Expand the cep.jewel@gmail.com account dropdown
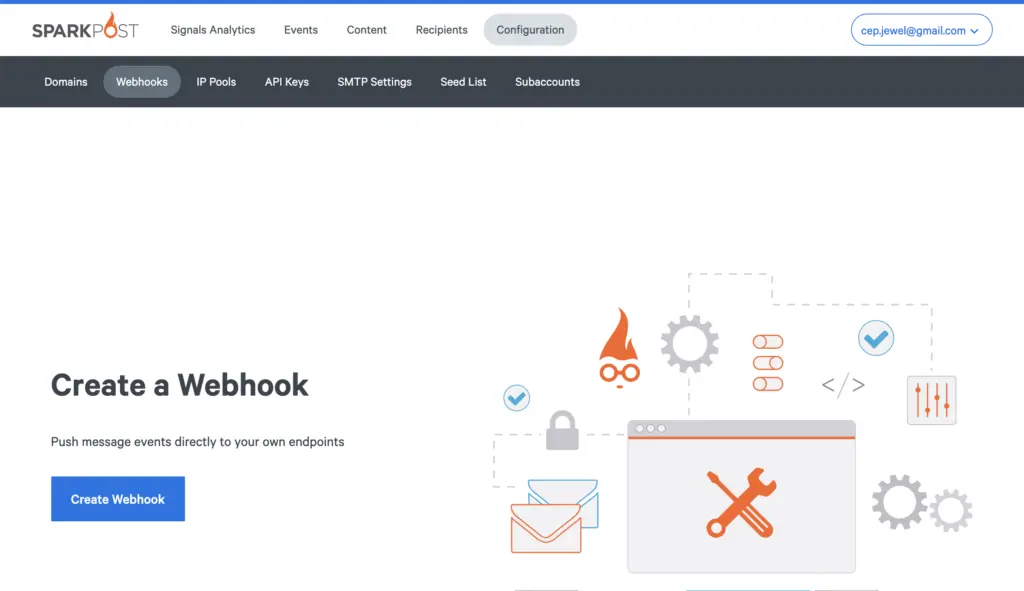This screenshot has width=1024, height=591. 921,30
